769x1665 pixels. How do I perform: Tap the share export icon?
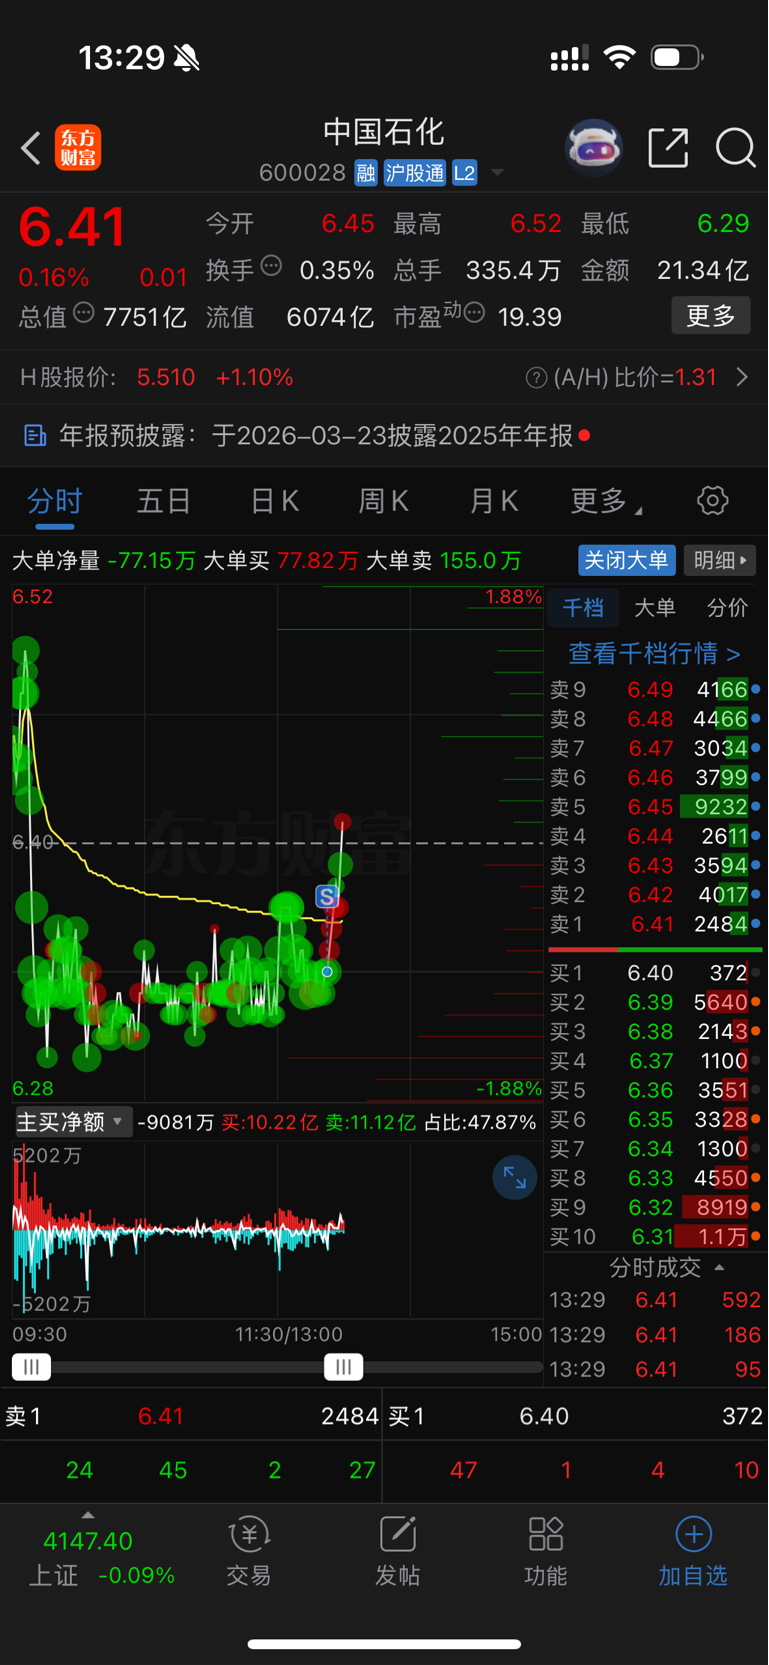pos(668,148)
